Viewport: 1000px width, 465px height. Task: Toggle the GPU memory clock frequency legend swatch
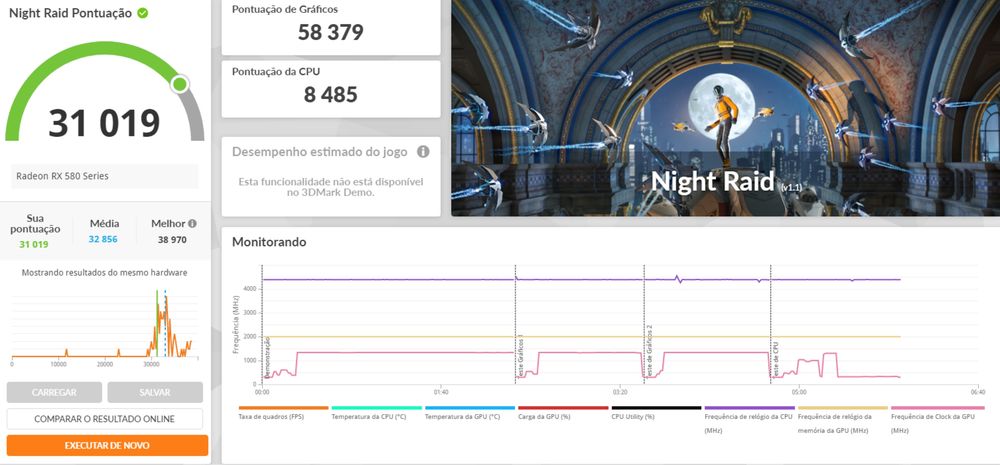(x=842, y=408)
